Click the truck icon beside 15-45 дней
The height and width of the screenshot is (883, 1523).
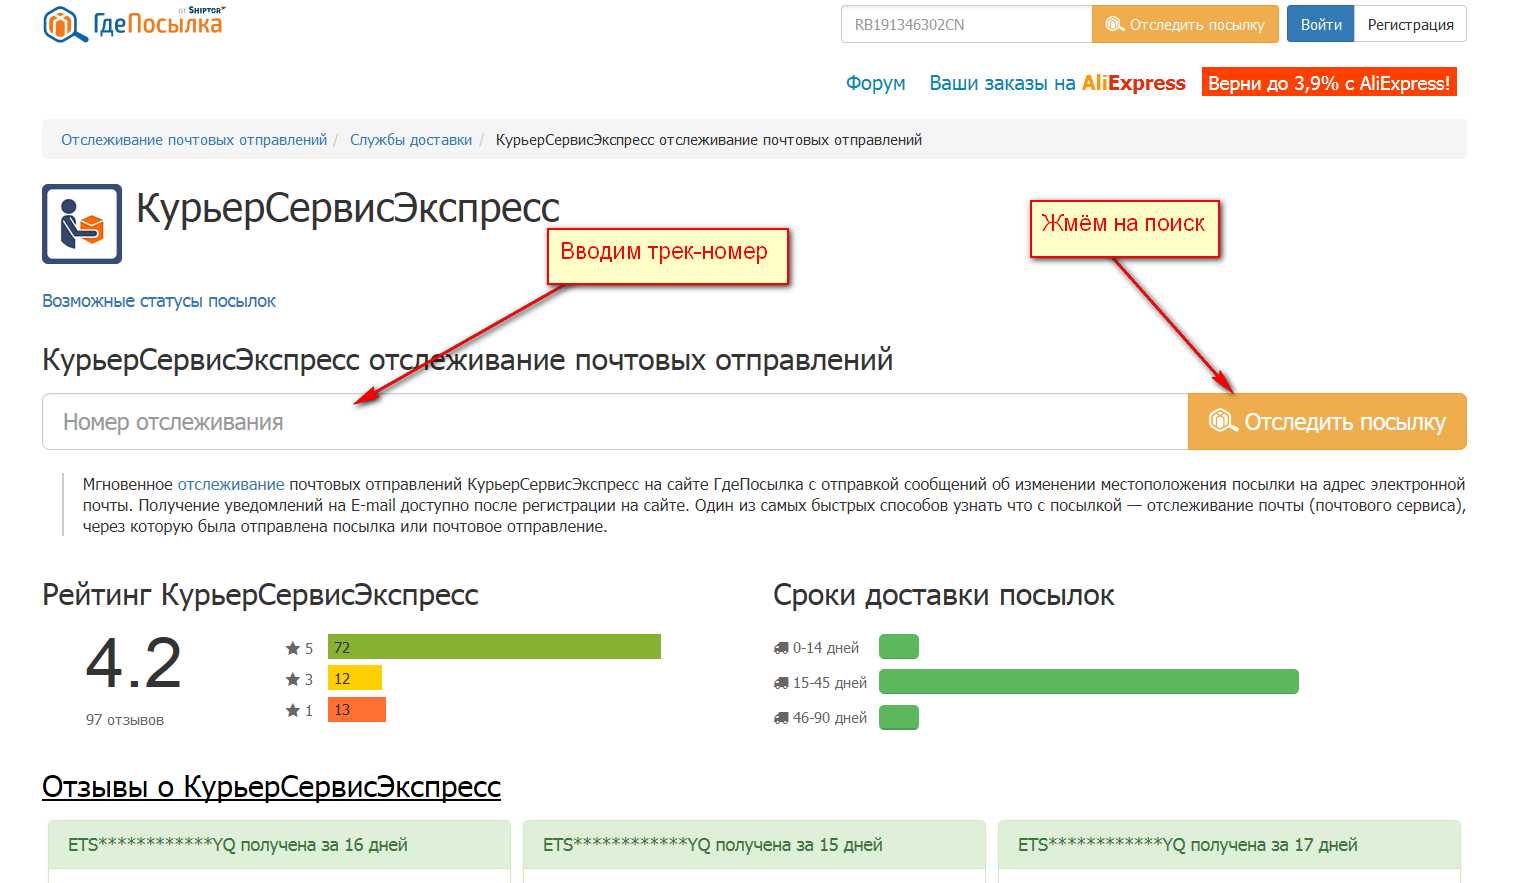[x=781, y=683]
